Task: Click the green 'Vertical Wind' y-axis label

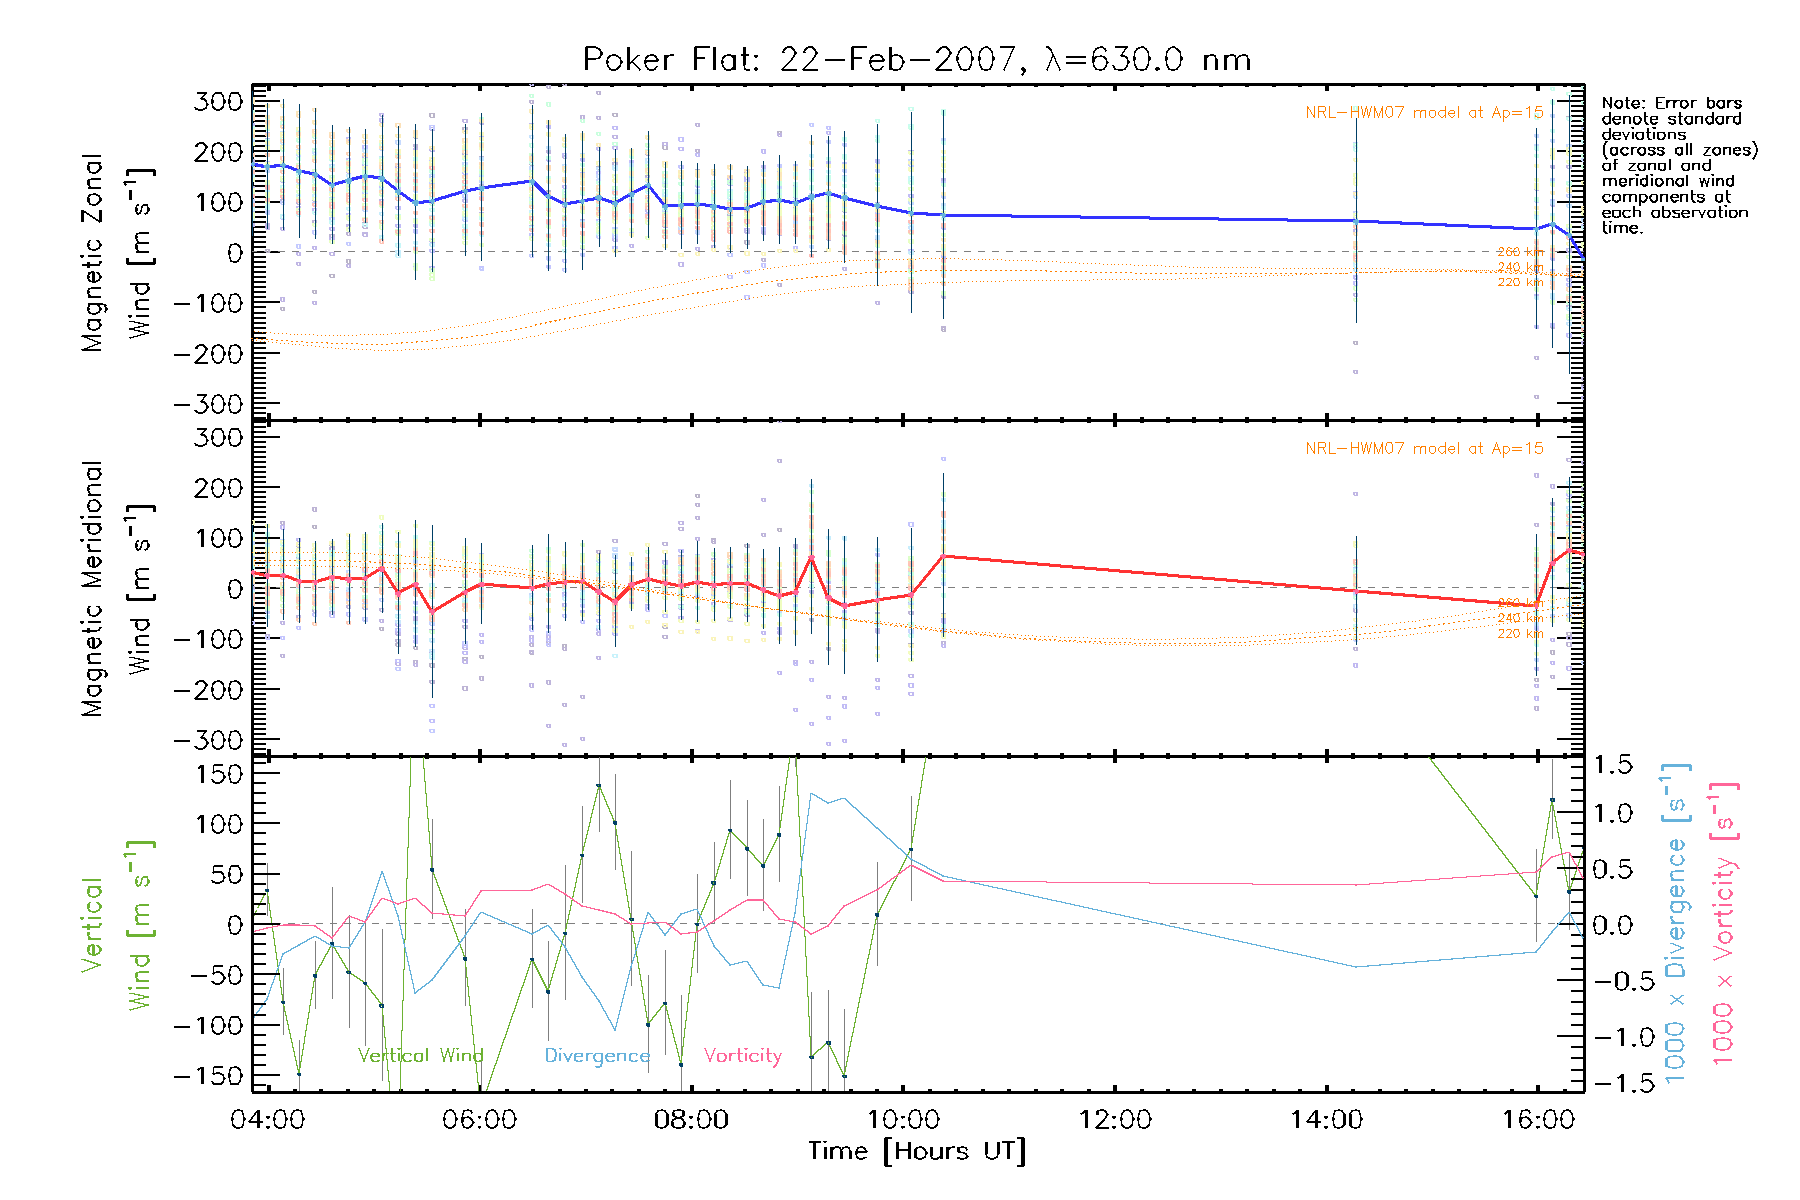Action: pyautogui.click(x=116, y=925)
